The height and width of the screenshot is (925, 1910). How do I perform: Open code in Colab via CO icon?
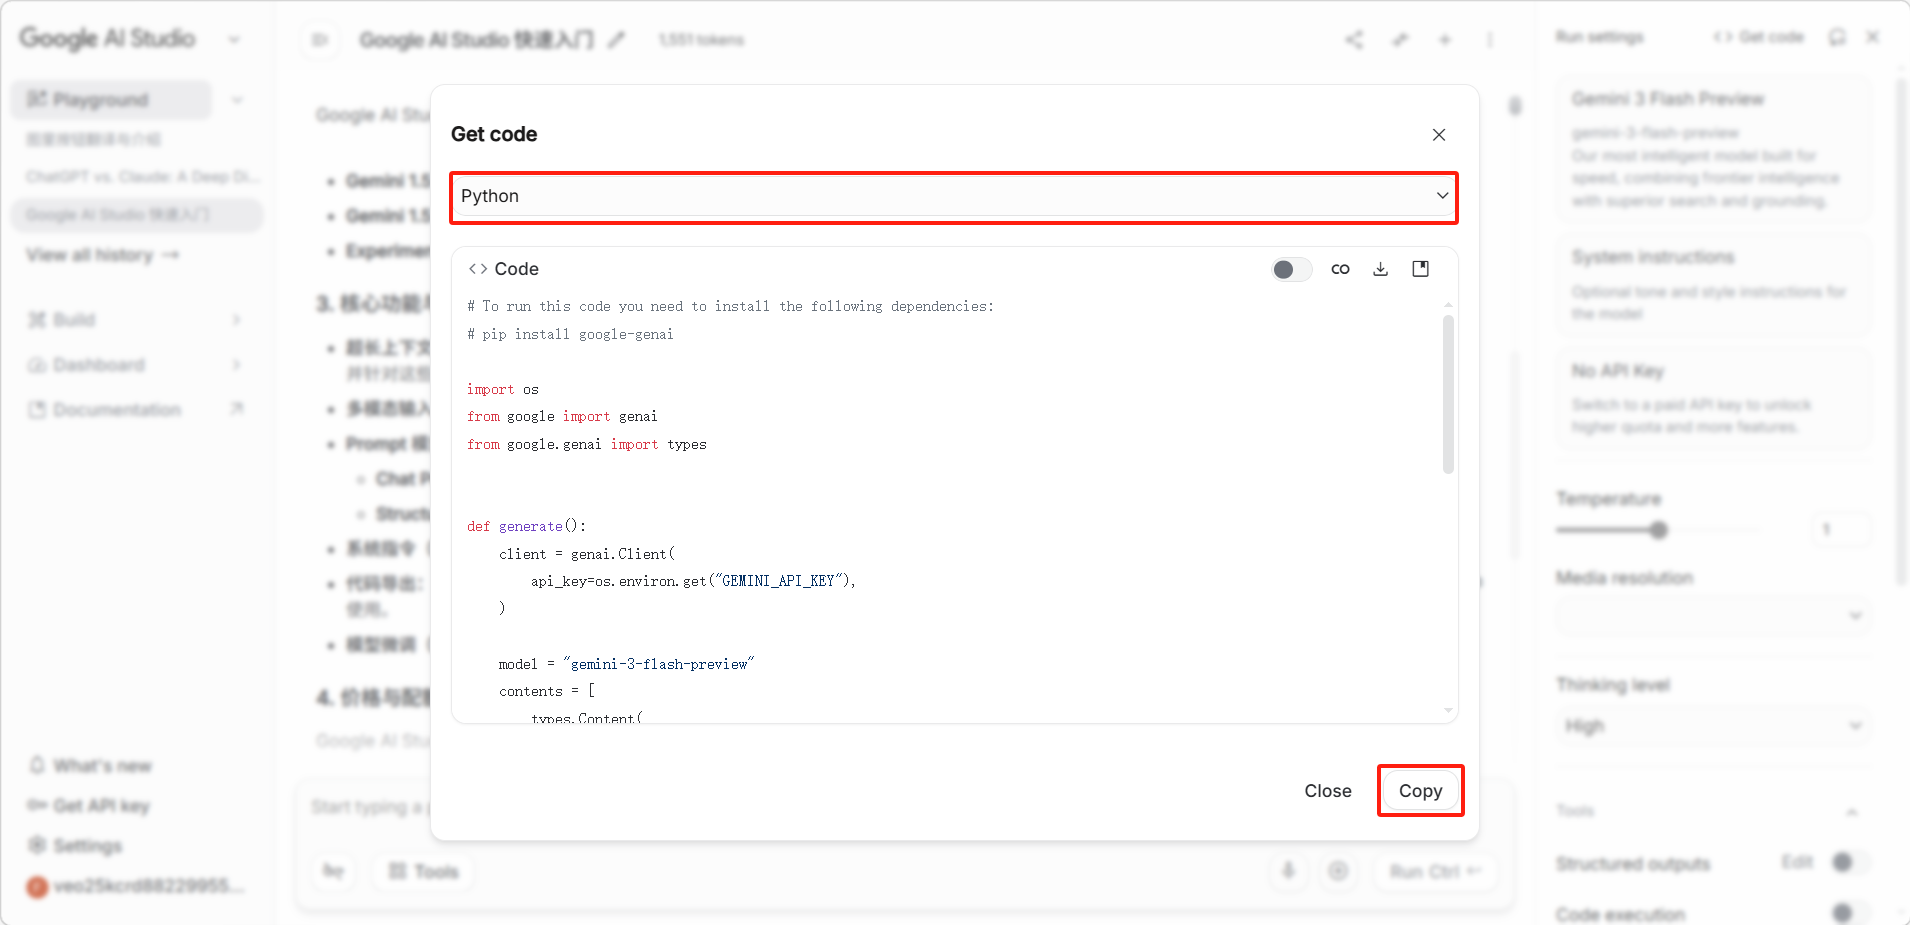click(x=1340, y=269)
